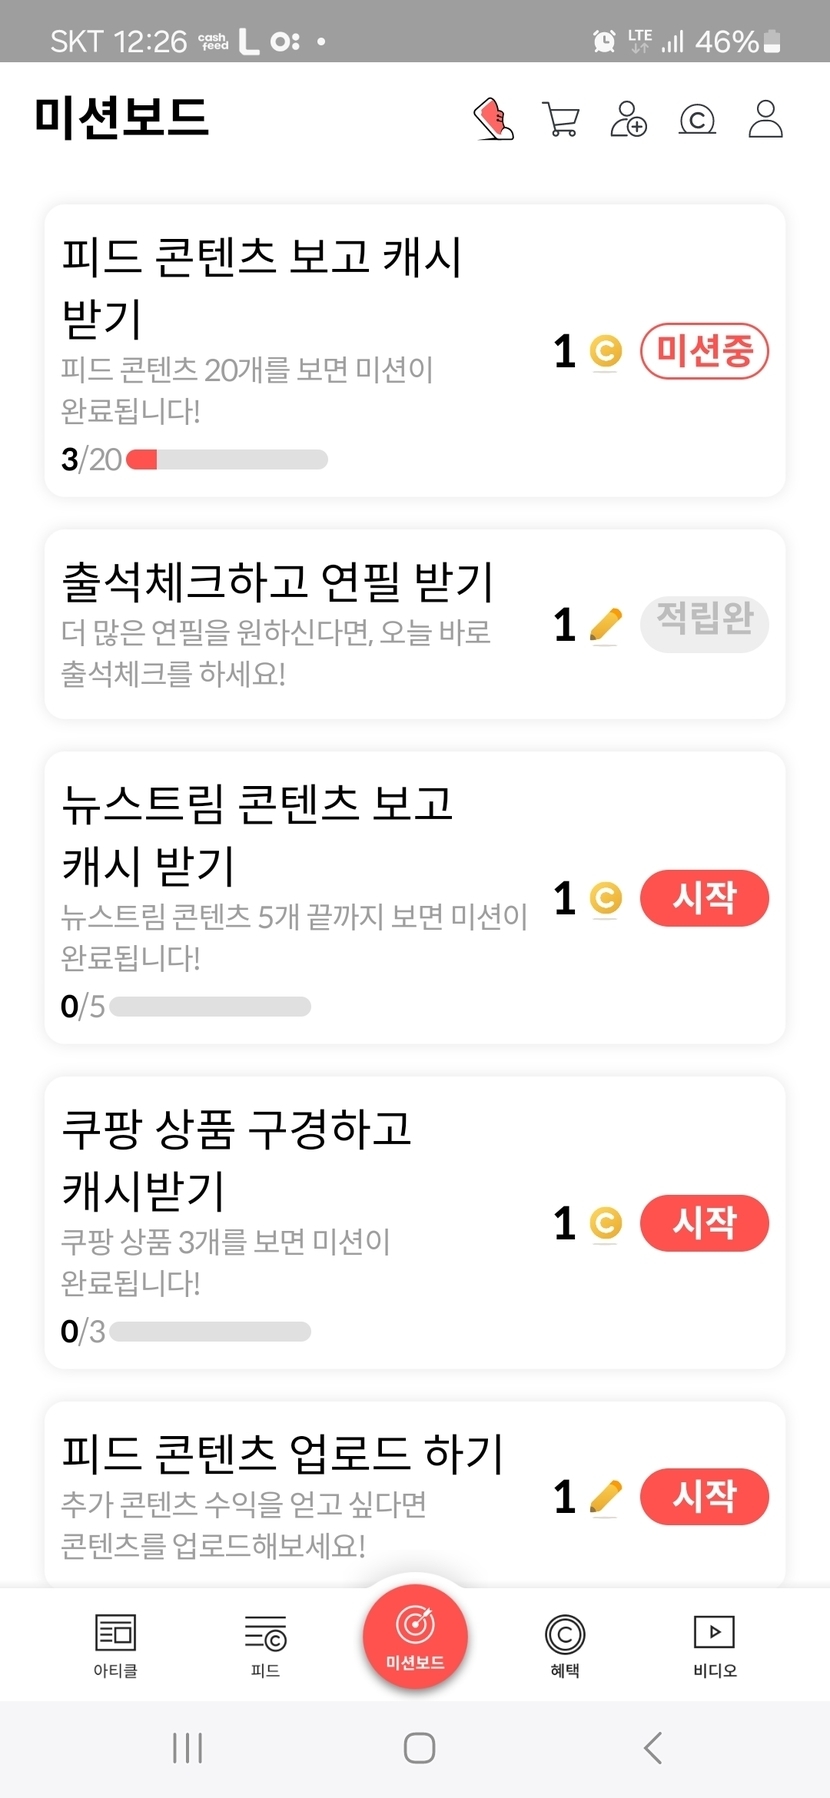Tap the red sneaker icon in header
This screenshot has width=830, height=1798.
(493, 119)
